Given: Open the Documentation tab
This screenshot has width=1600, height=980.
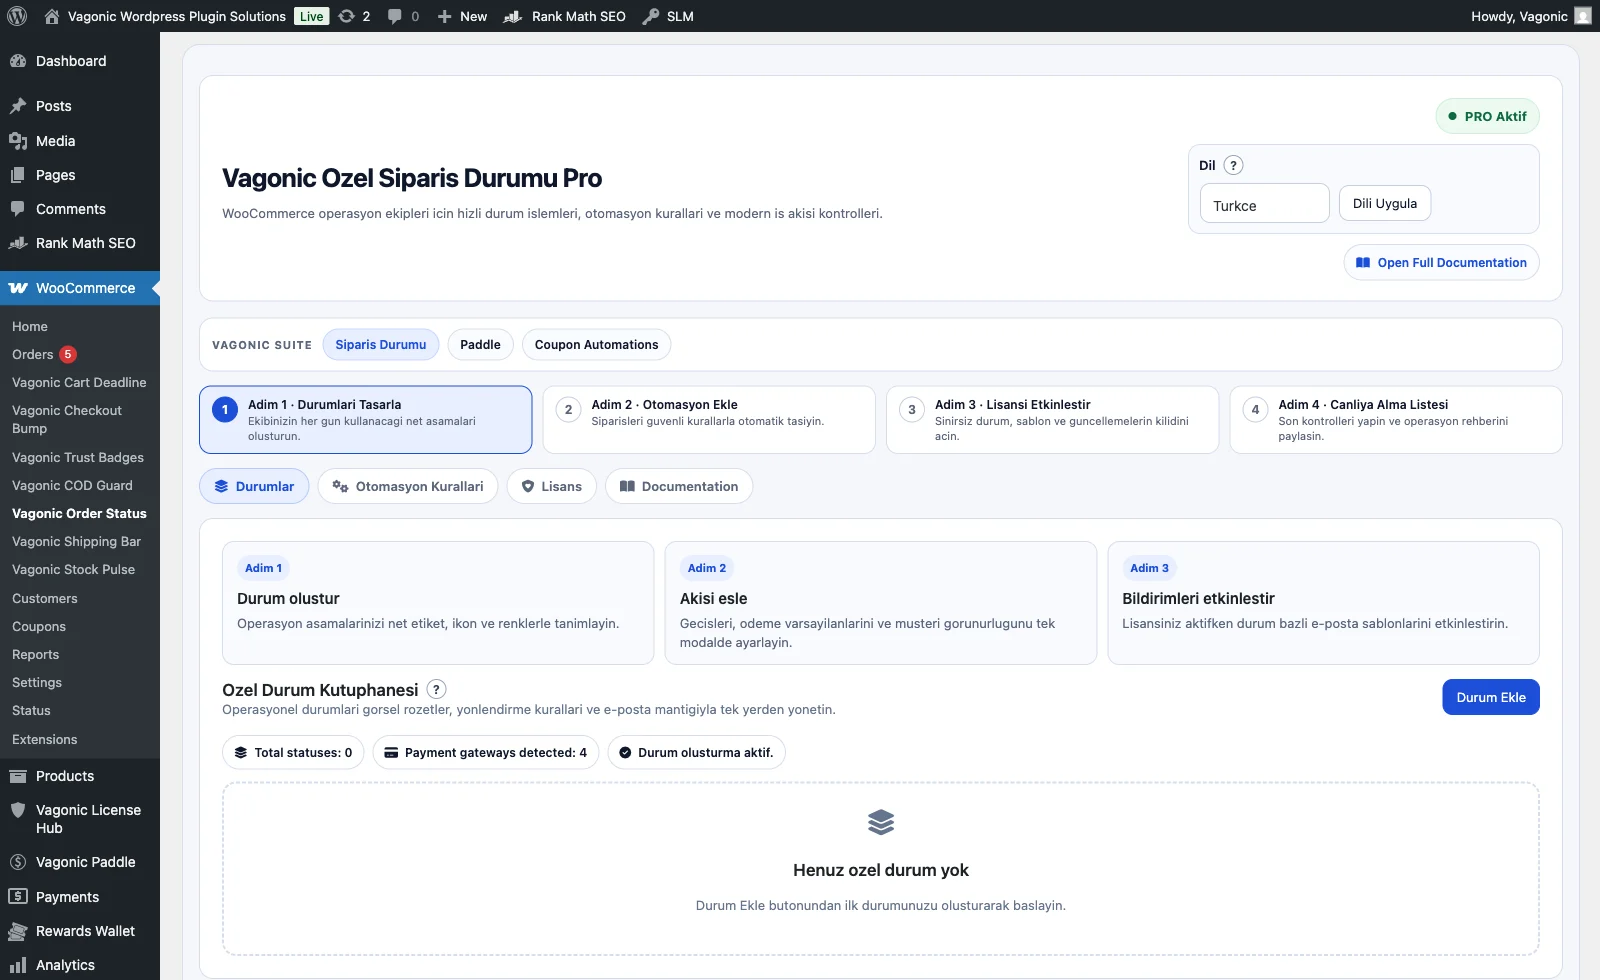Looking at the screenshot, I should click(x=679, y=486).
